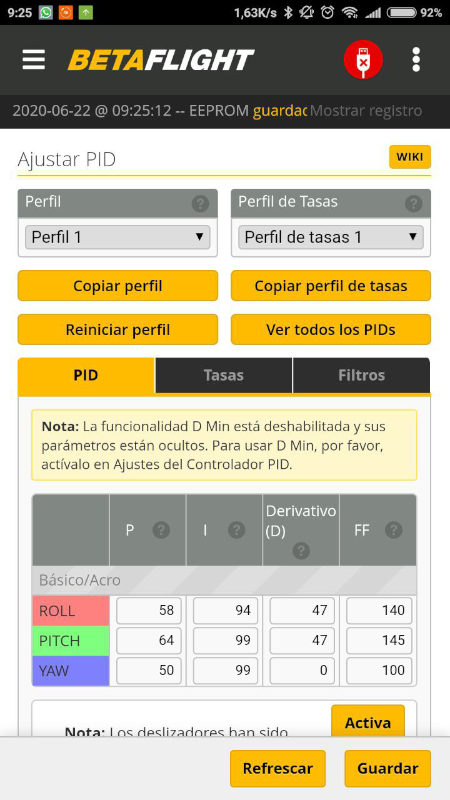Click Ver todos los PIDs button

coord(331,330)
